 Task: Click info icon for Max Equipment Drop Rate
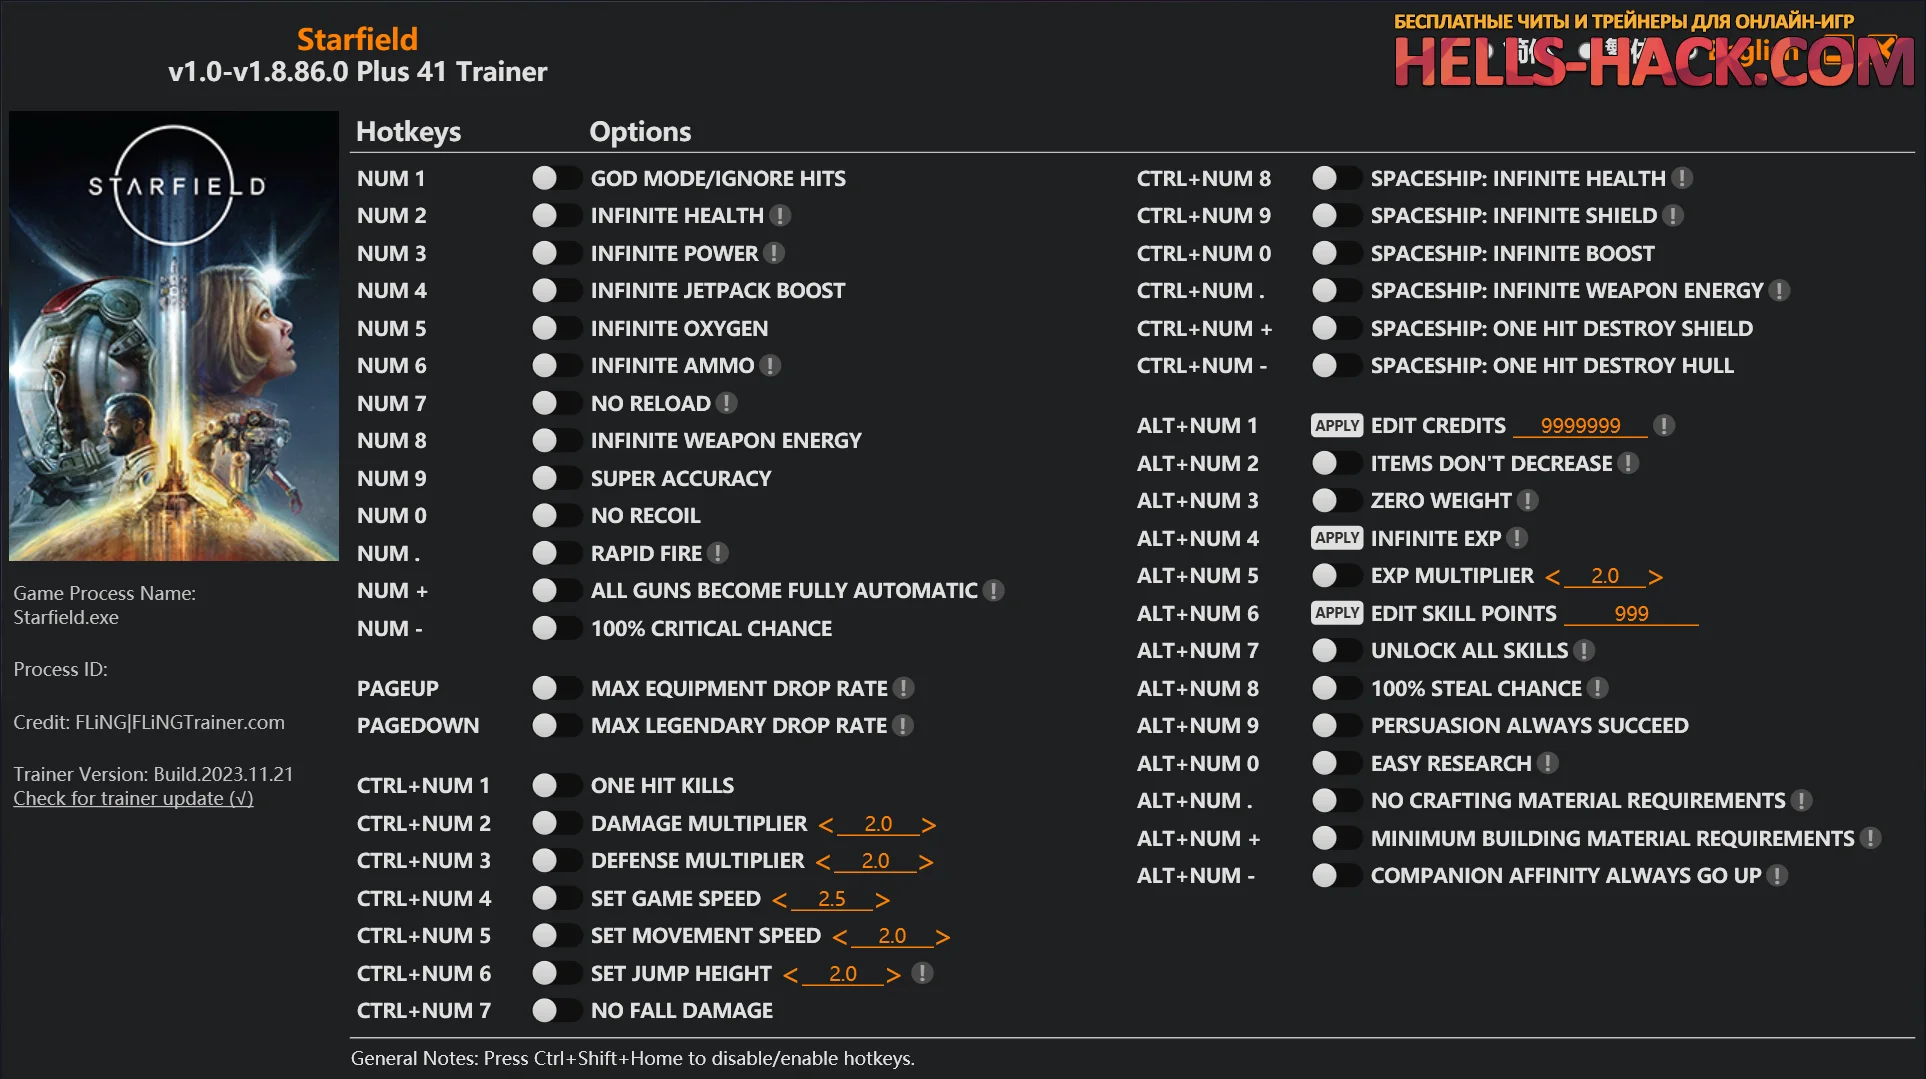pyautogui.click(x=903, y=688)
